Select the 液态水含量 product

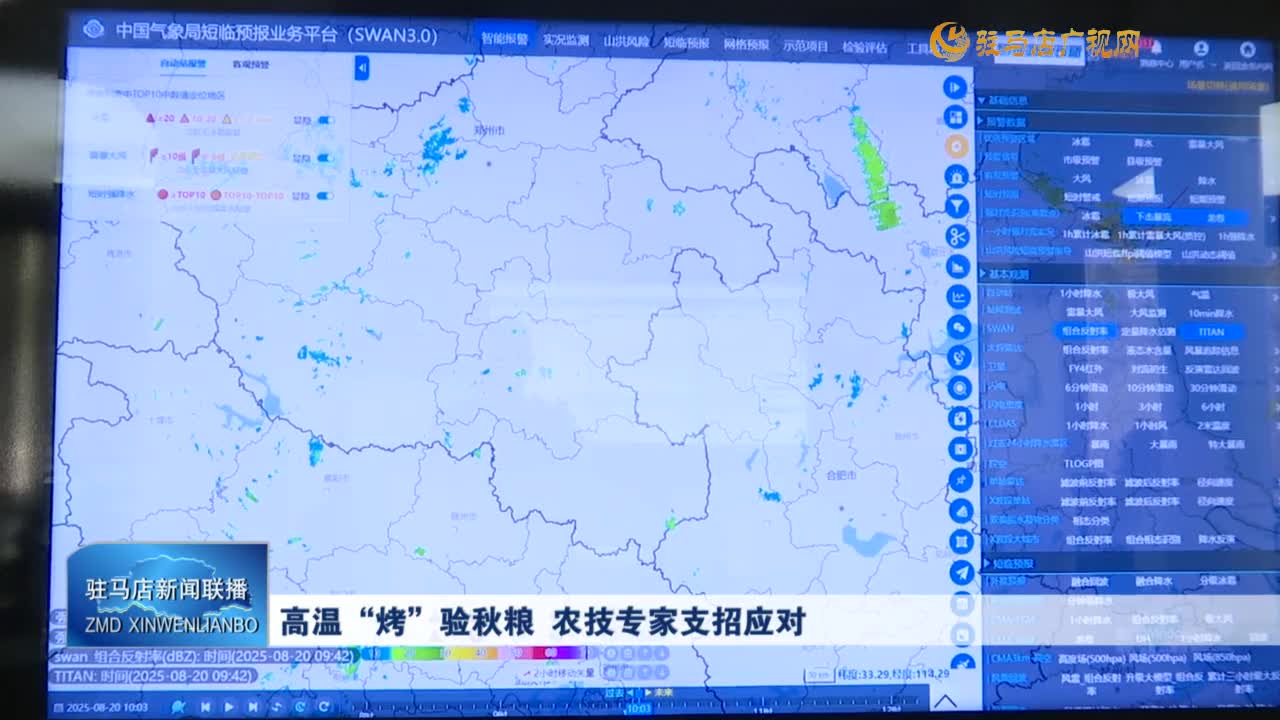[x=1149, y=351]
